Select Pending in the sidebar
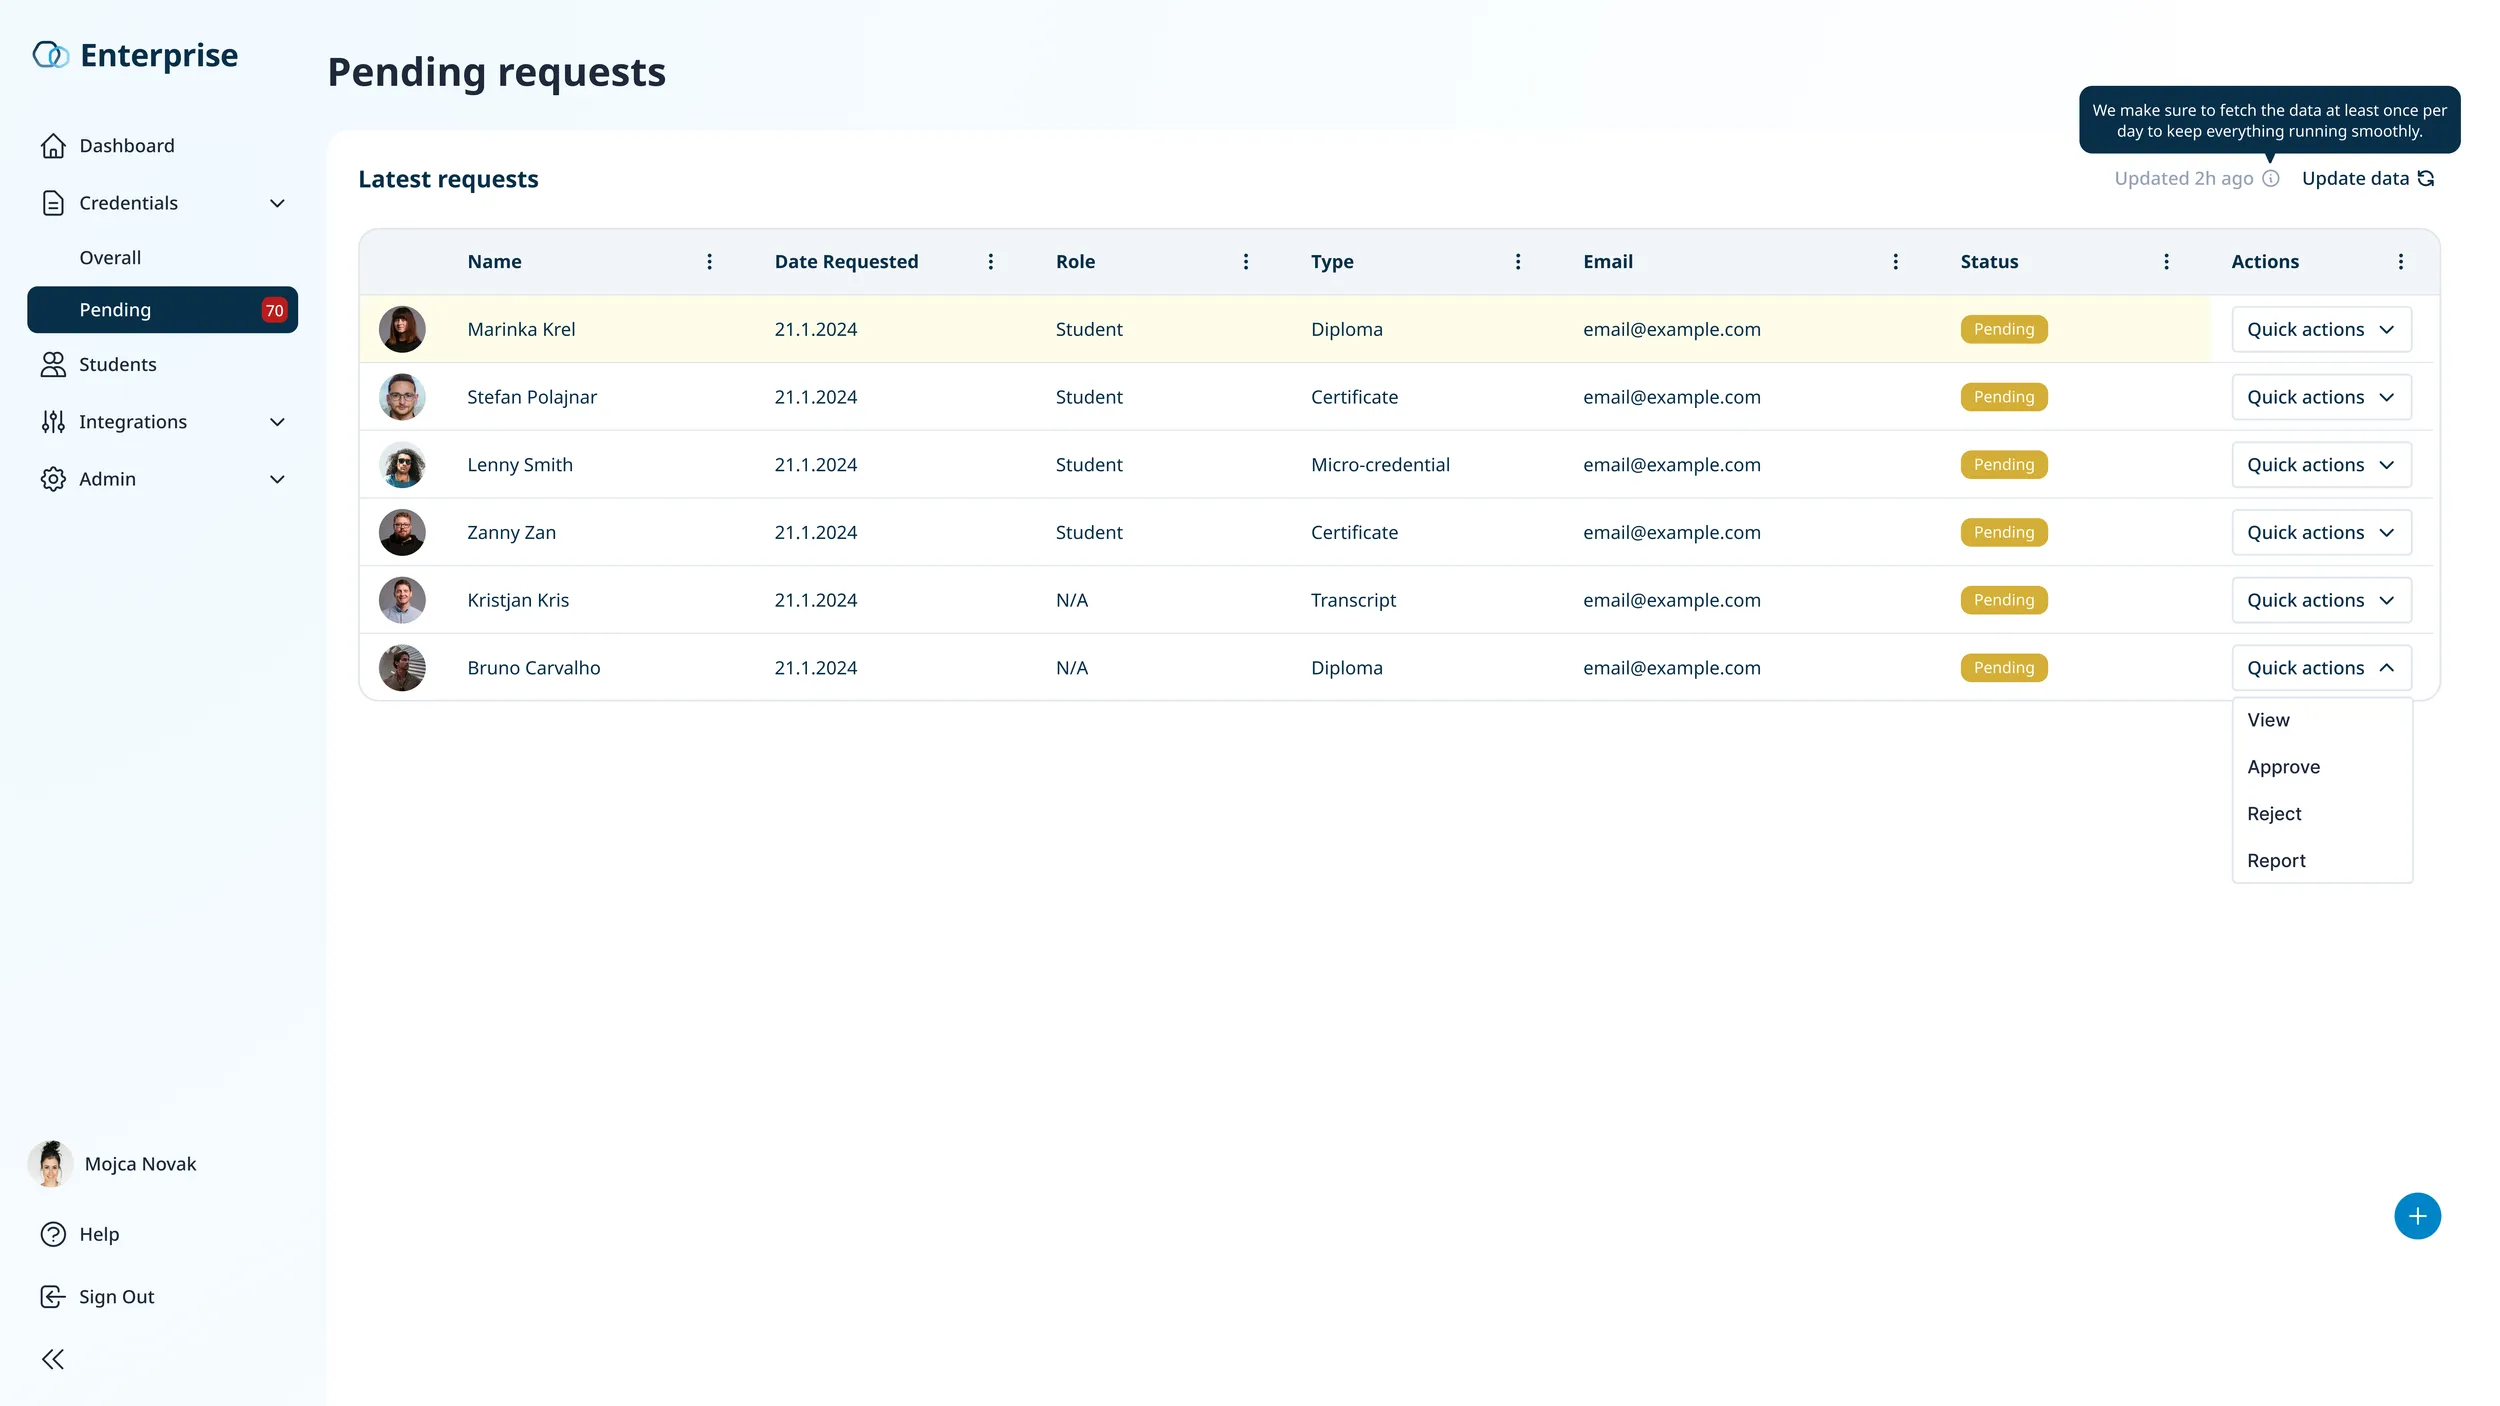Viewport: 2500px width, 1406px height. coord(162,310)
